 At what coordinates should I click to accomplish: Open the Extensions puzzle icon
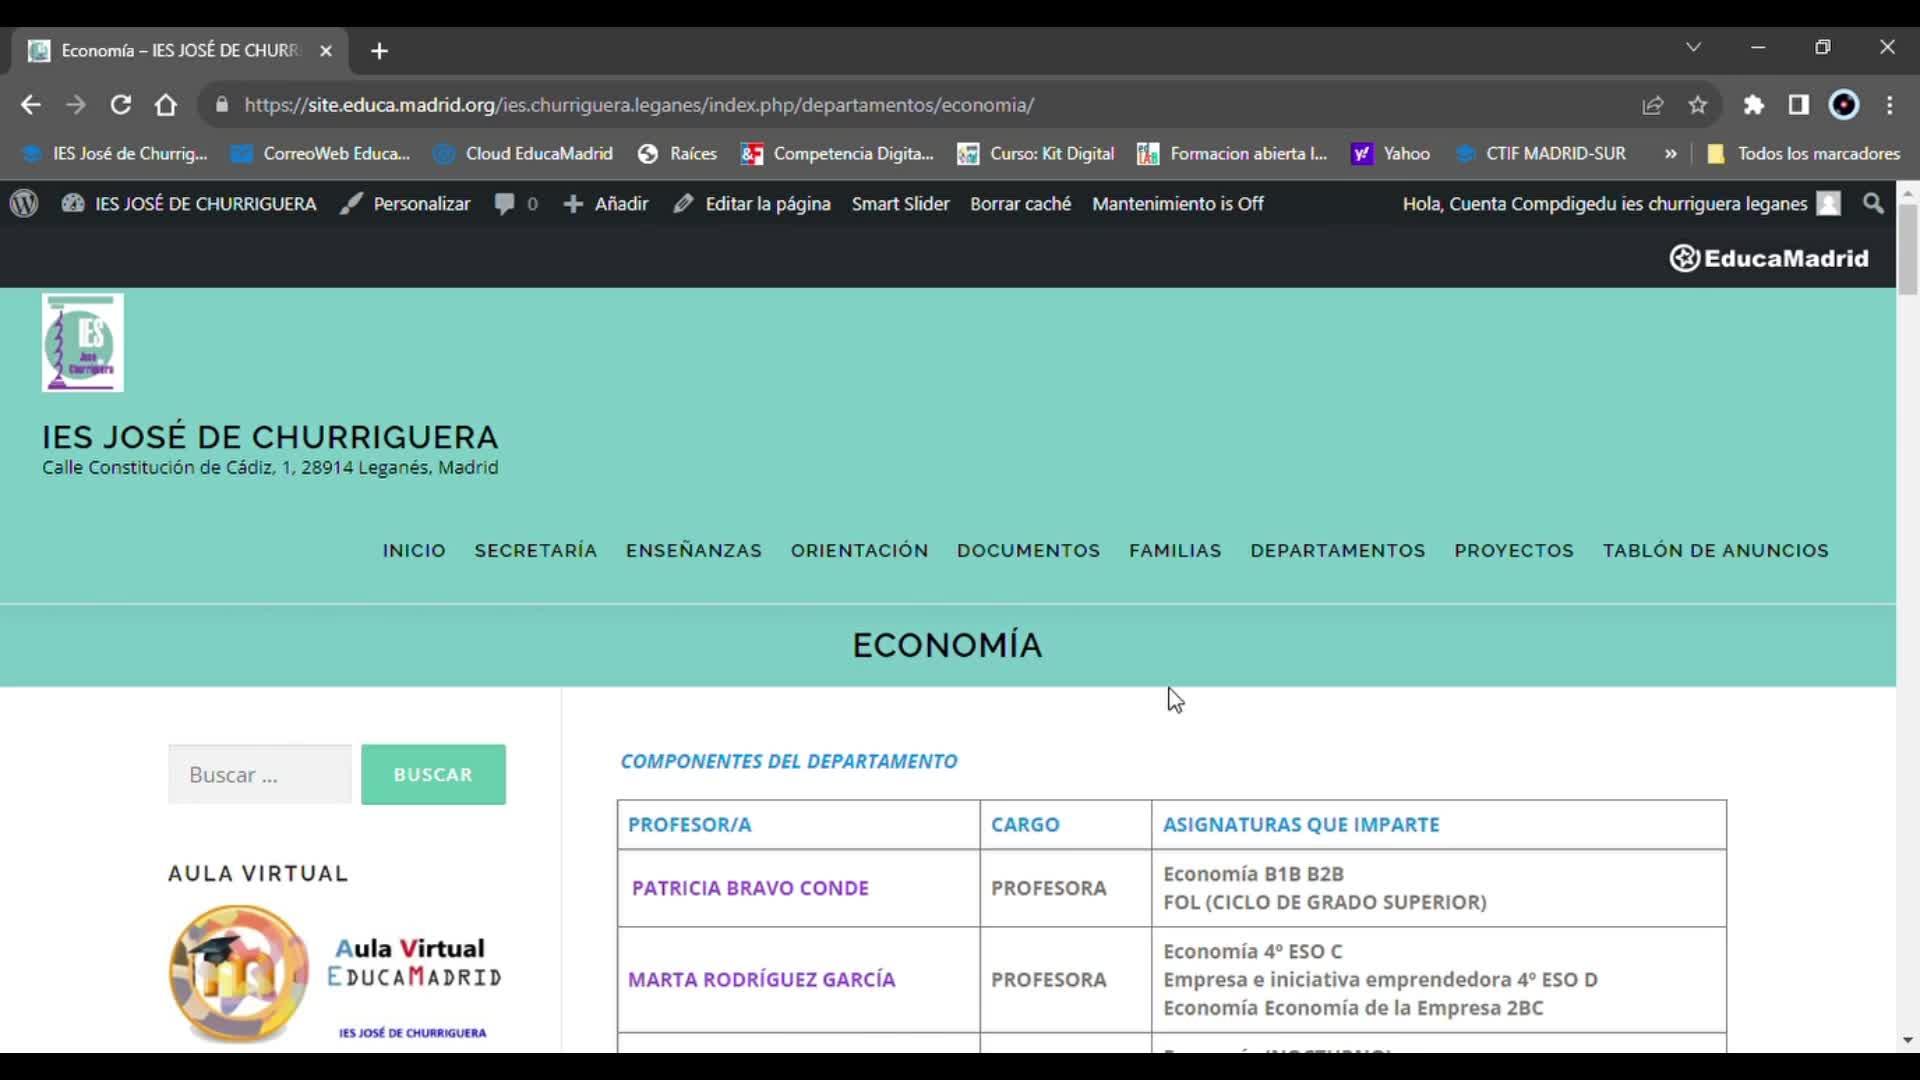coord(1753,105)
